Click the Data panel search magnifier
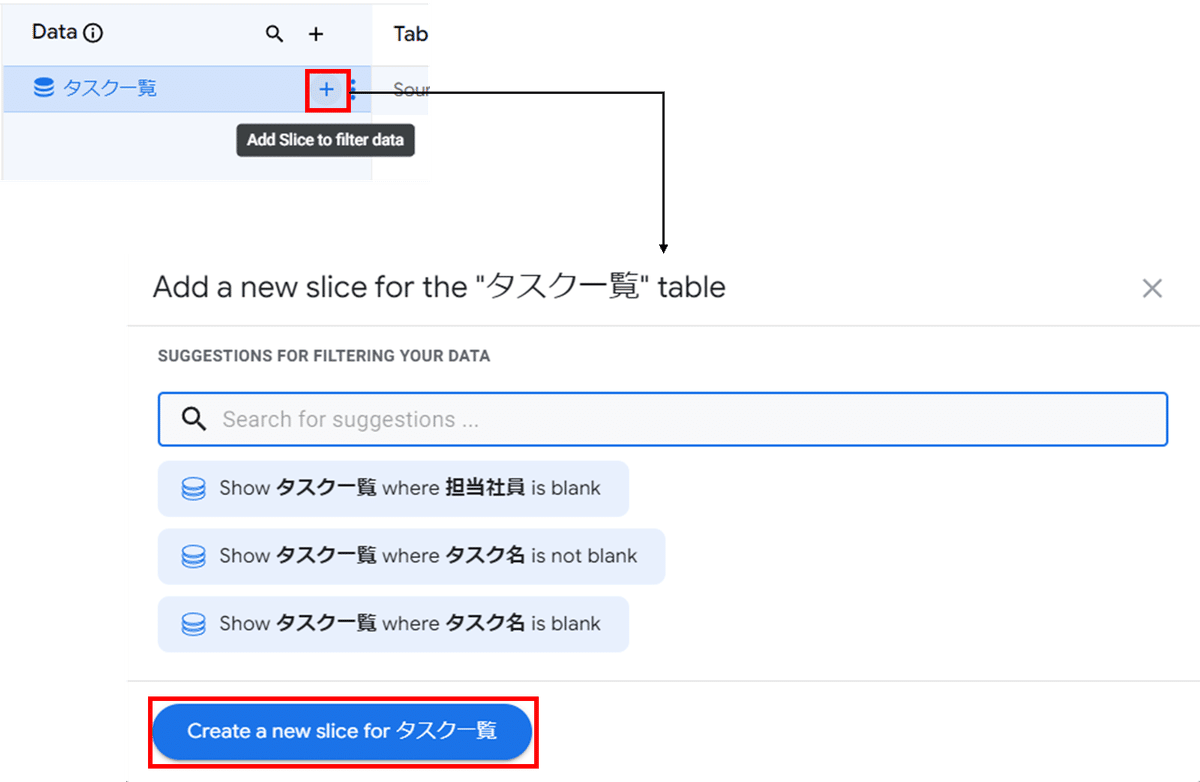This screenshot has height=782, width=1200. click(274, 34)
